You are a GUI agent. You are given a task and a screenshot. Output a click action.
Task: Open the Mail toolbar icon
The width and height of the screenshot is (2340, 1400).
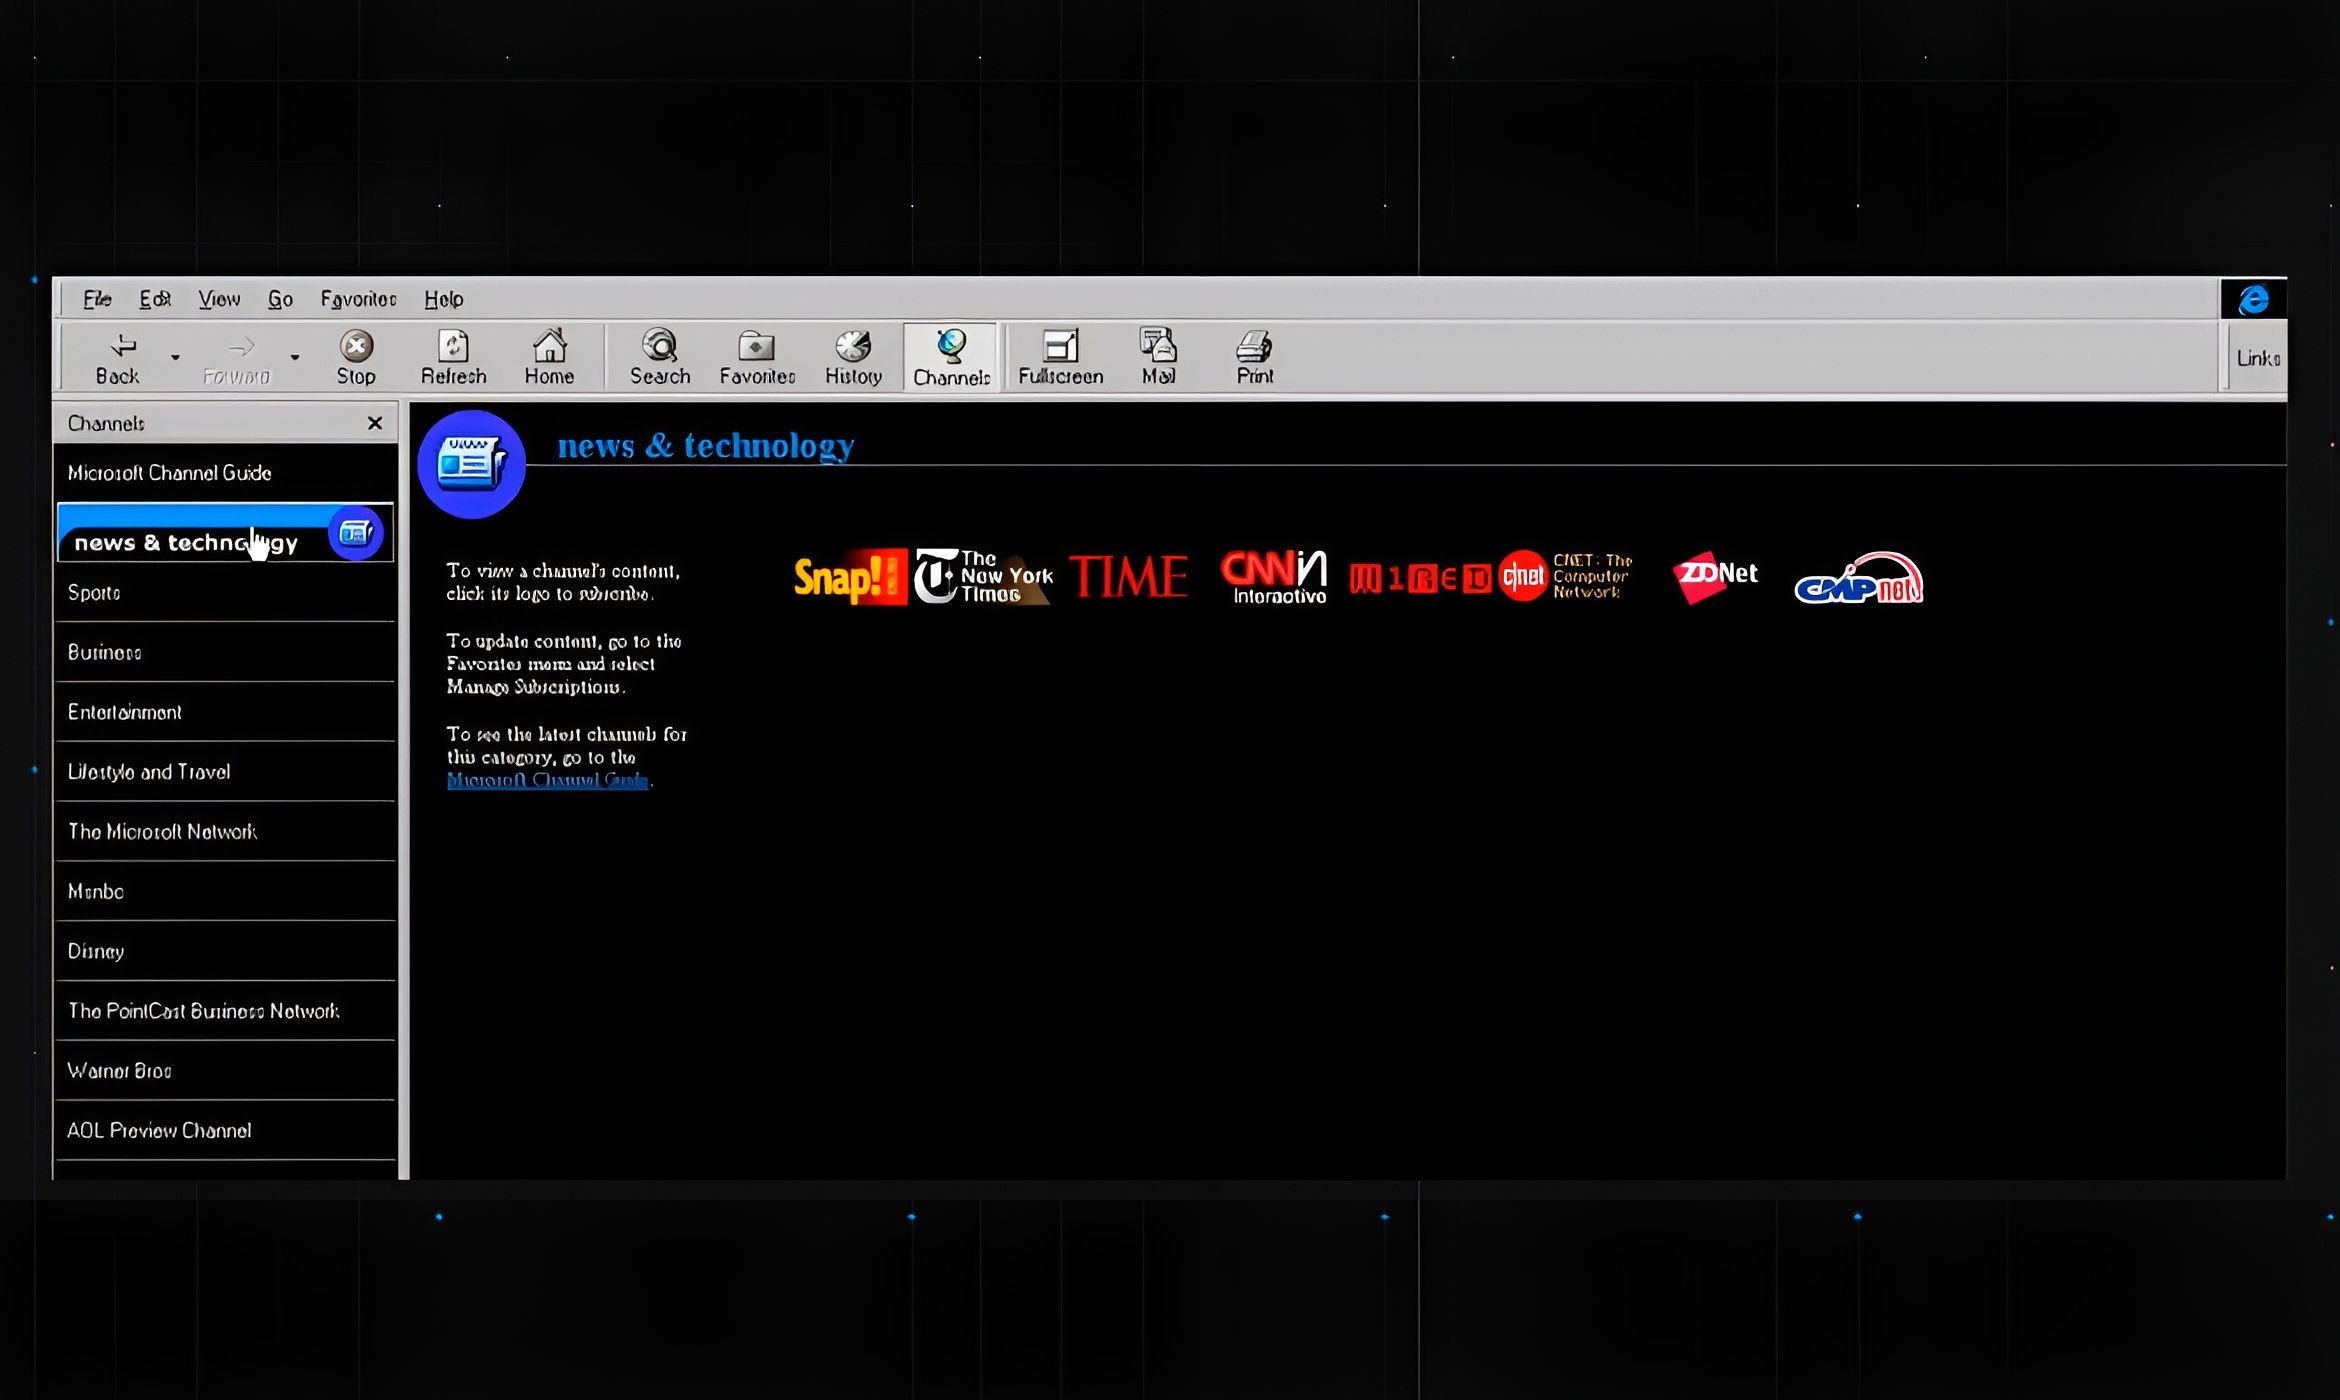[1158, 344]
